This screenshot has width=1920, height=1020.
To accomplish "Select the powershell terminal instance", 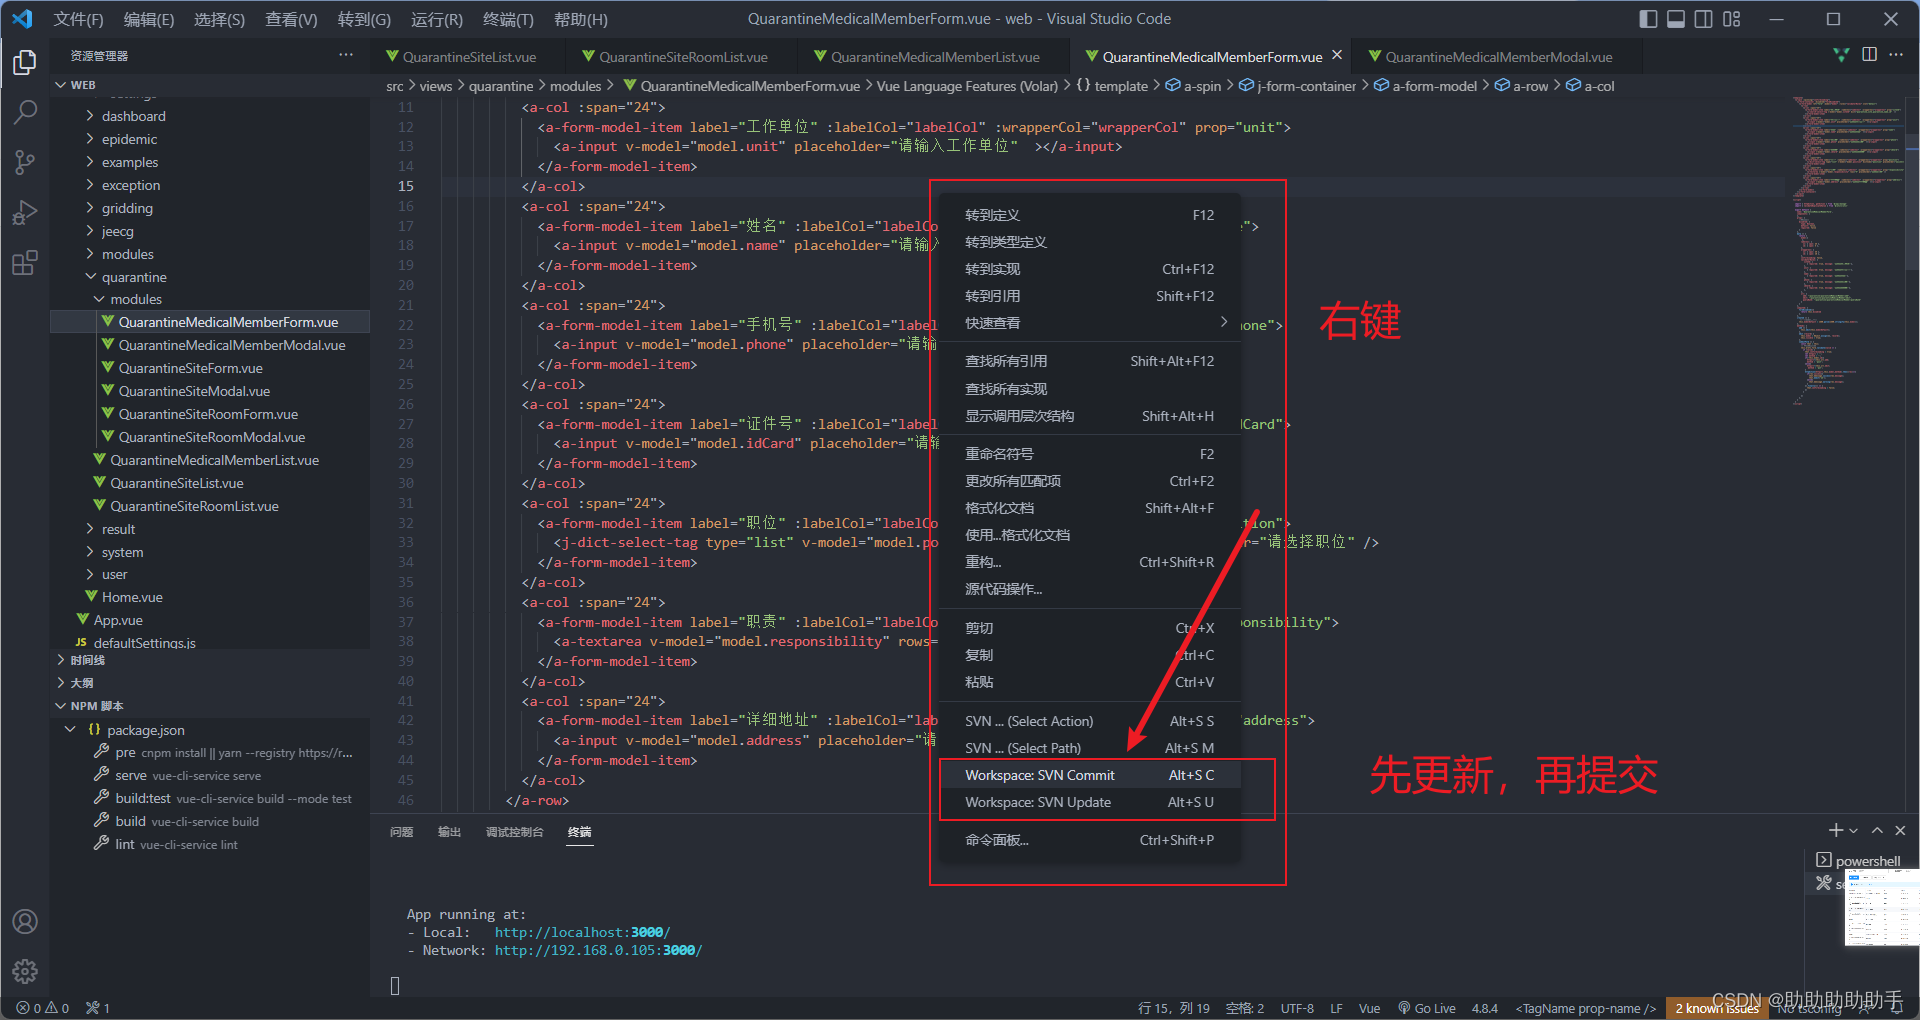I will [1860, 861].
